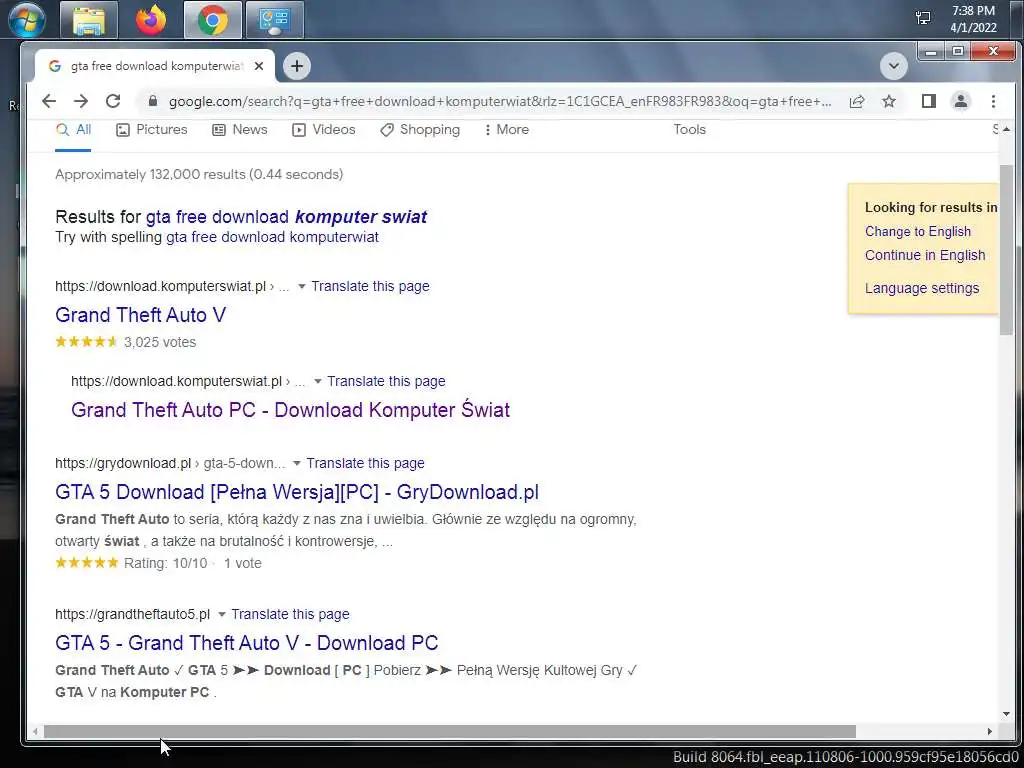The image size is (1024, 768).
Task: Translate the Grand Theft Auto PC result
Action: coord(386,381)
